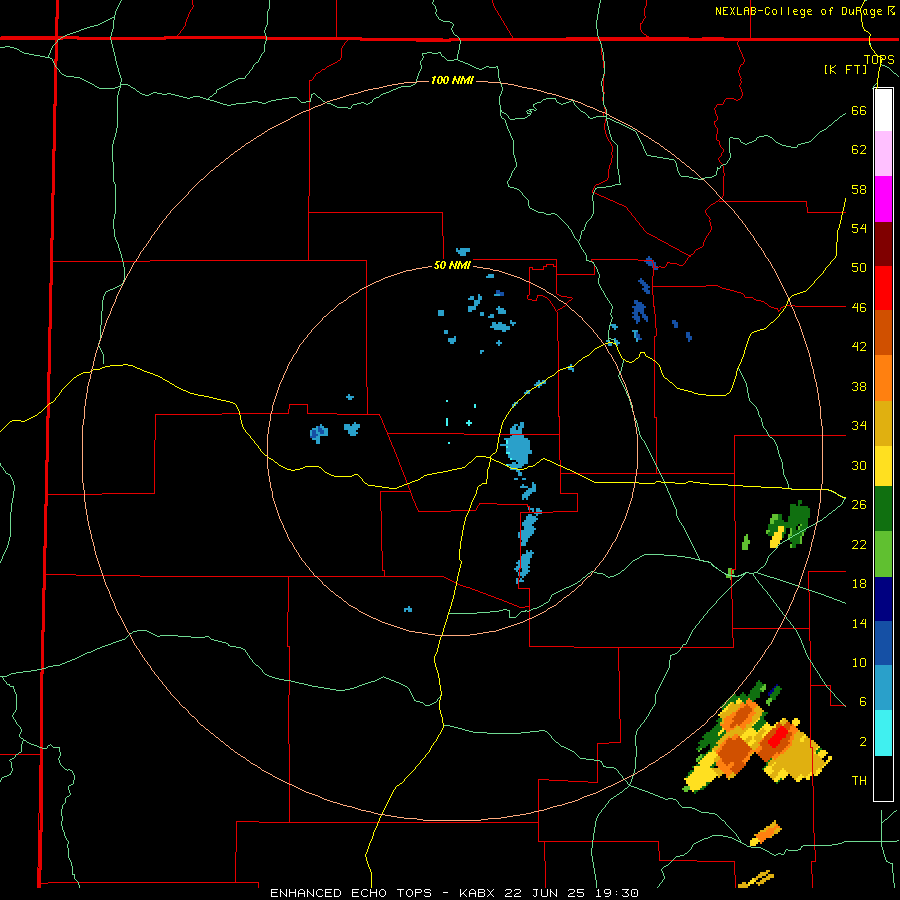900x900 pixels.
Task: Click the 22 legend value
Action: 859,544
